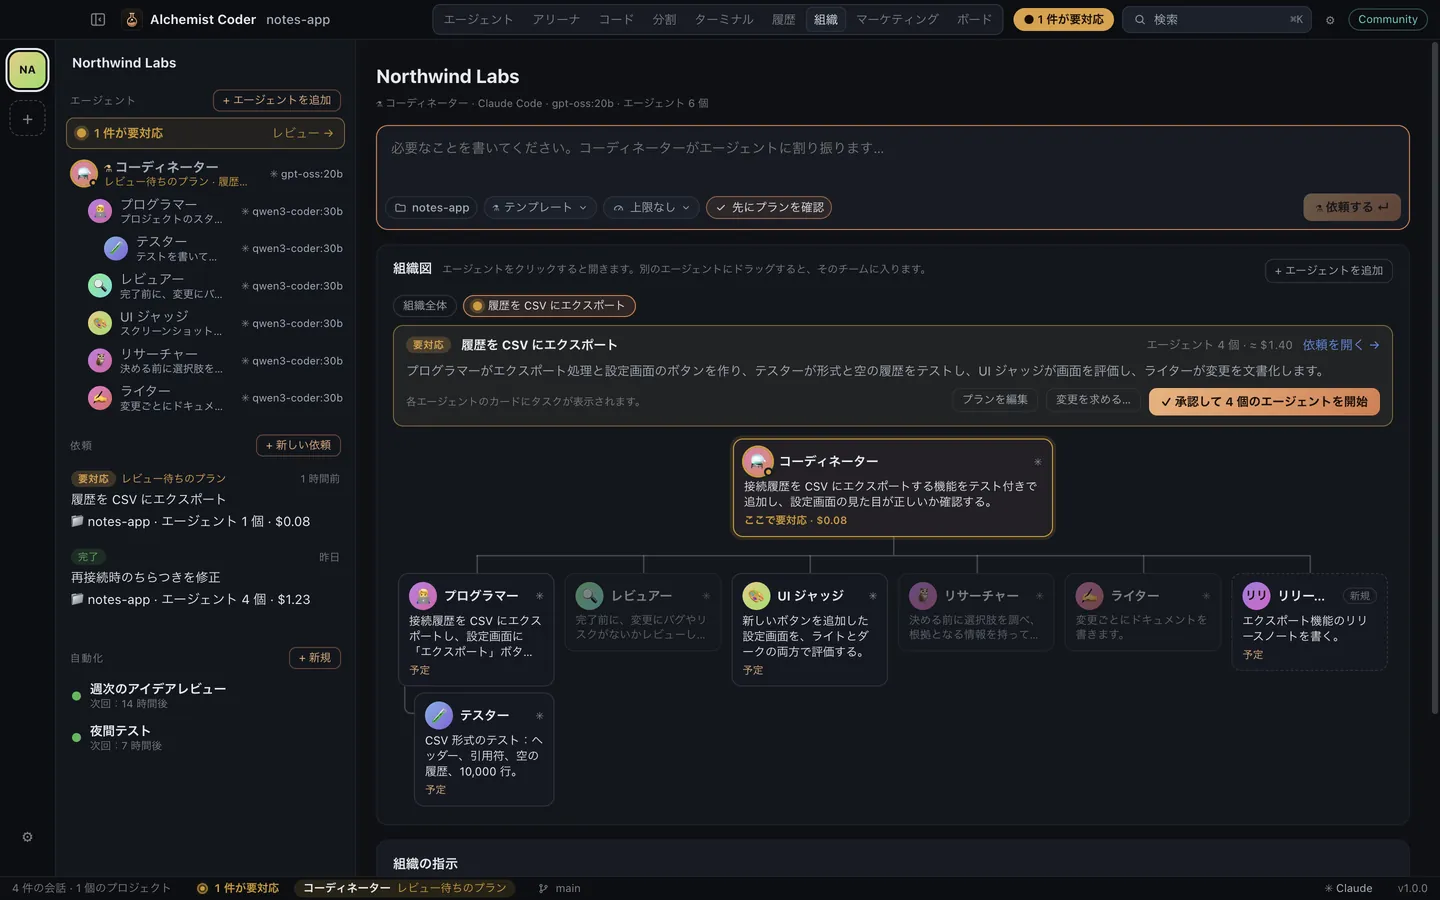Click ライター avatar in sidebar
This screenshot has width=1440, height=900.
pos(100,398)
